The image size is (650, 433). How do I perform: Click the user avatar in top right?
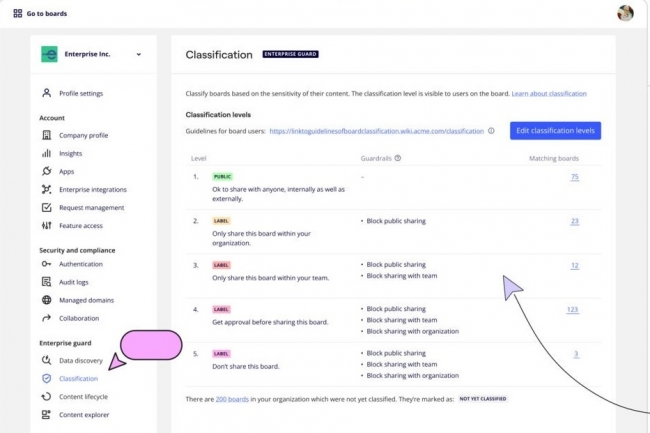(626, 13)
